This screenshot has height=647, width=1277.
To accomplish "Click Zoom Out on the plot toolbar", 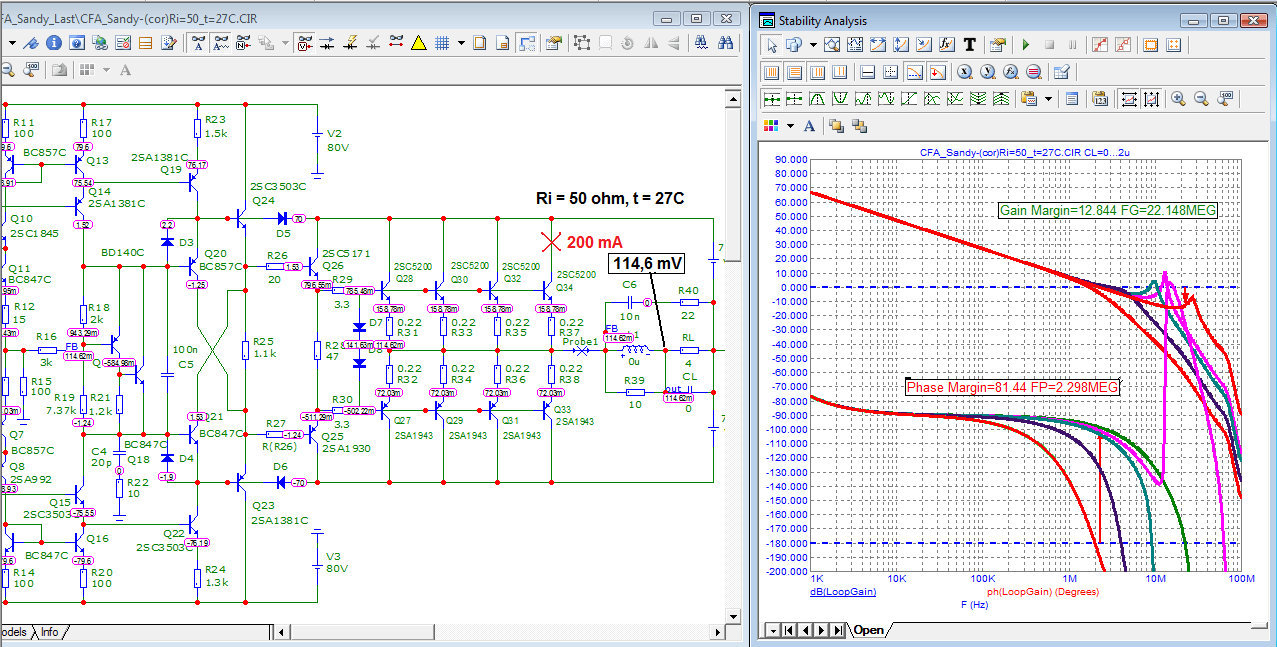I will [1202, 99].
